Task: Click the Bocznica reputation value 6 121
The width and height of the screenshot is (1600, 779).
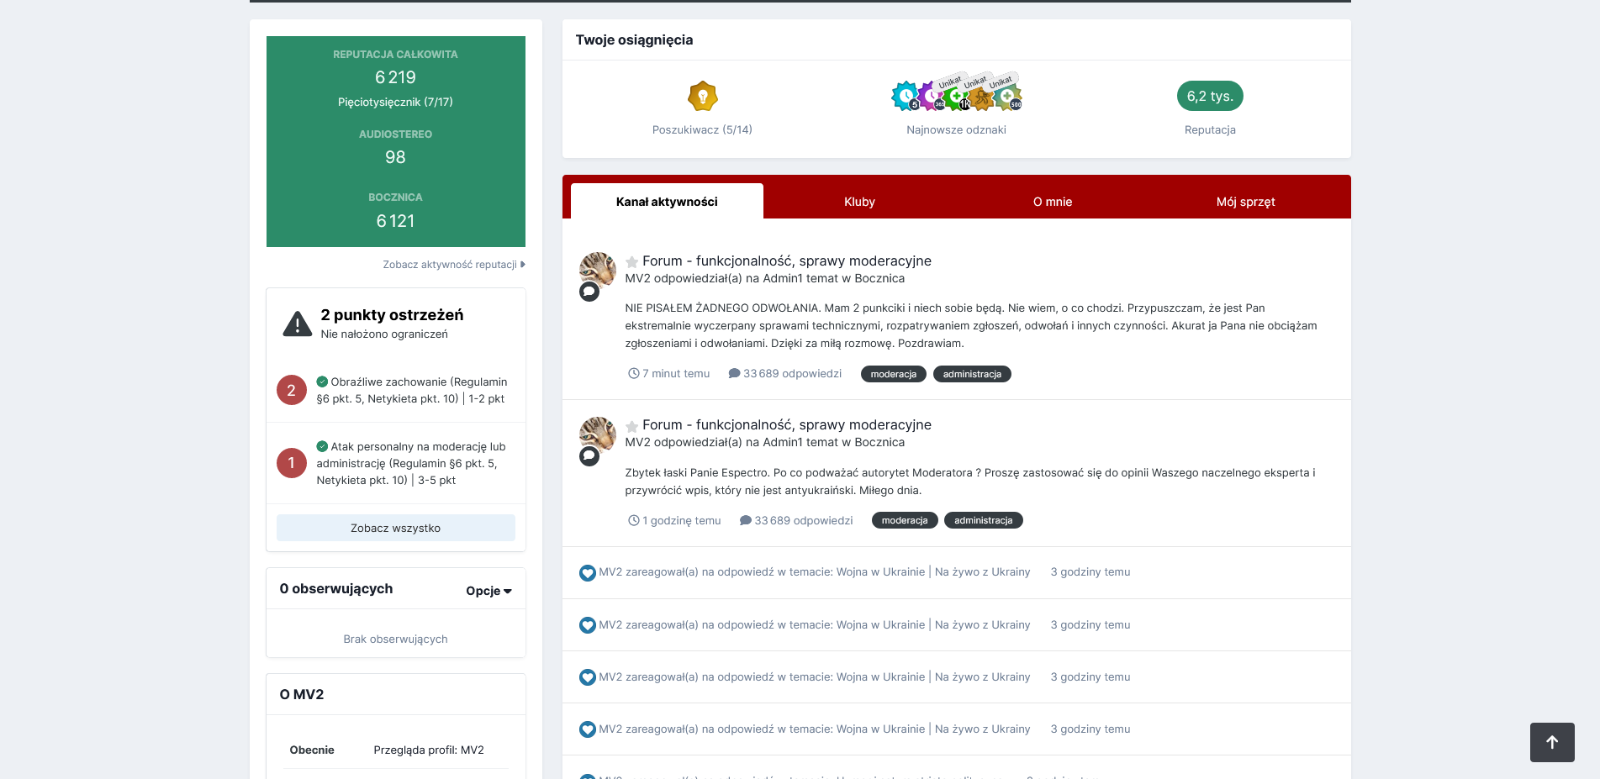Action: [395, 221]
